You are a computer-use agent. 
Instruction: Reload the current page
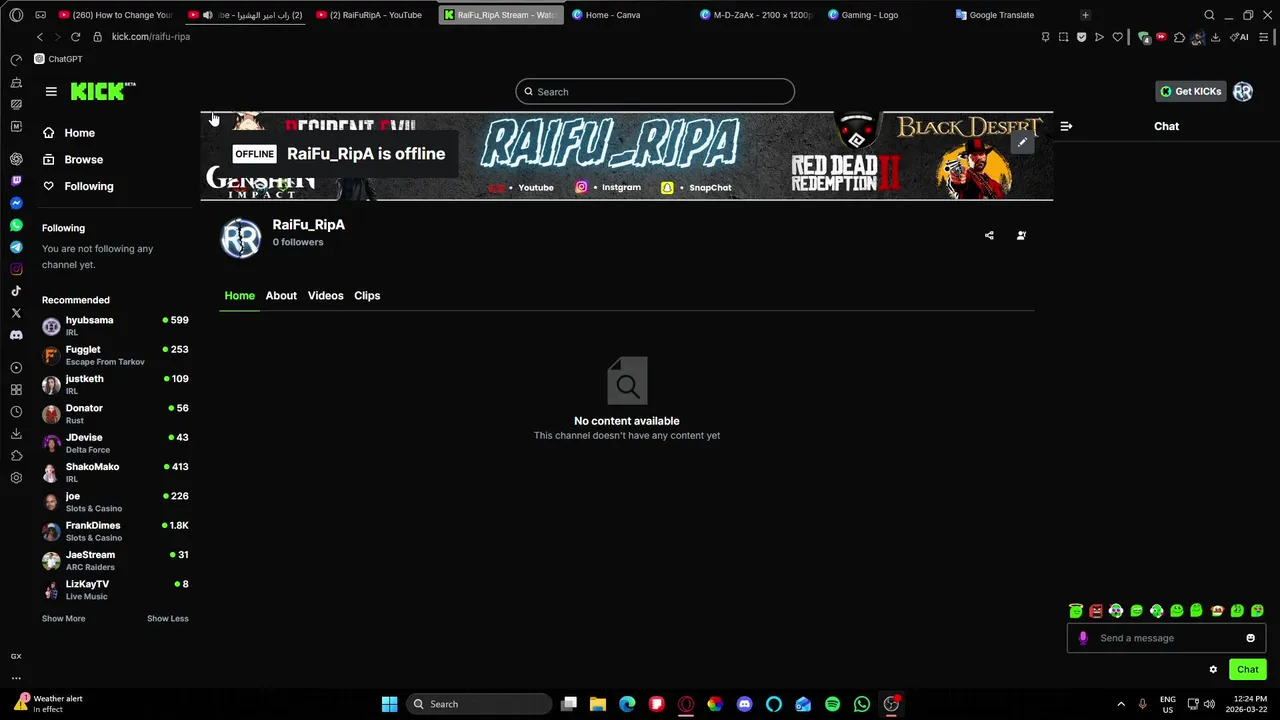[75, 37]
